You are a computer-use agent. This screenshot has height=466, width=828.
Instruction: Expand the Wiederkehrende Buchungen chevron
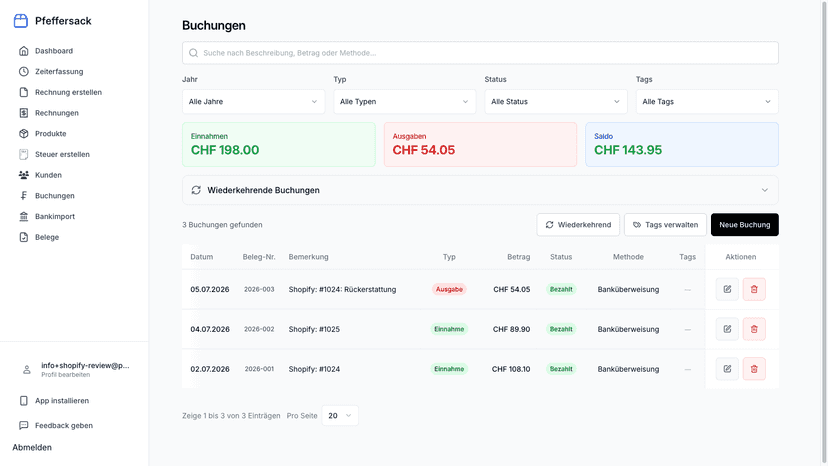765,190
